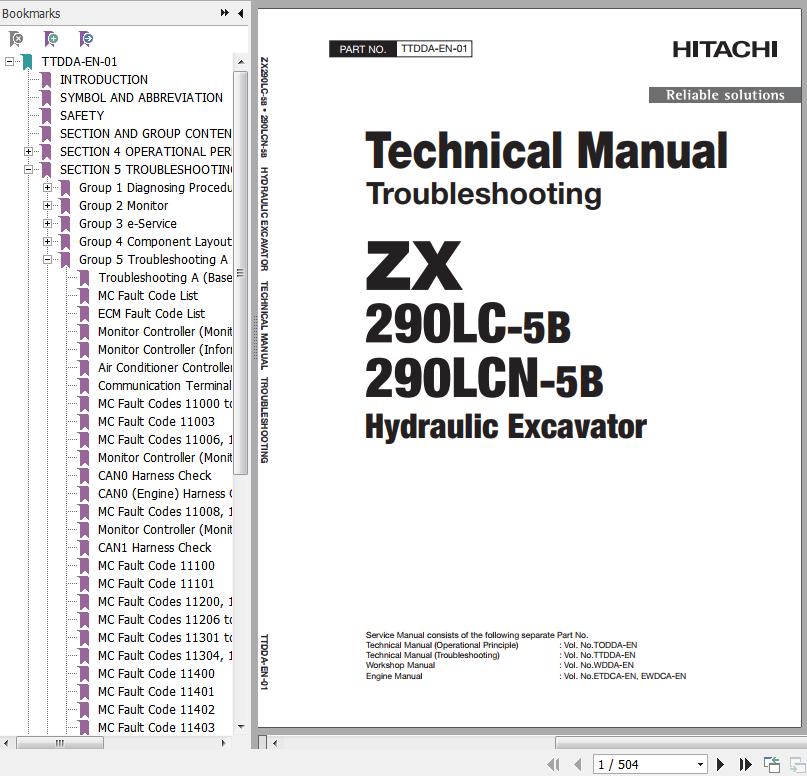
Task: Open MC Fault Code 11100 bookmark
Action: [156, 566]
